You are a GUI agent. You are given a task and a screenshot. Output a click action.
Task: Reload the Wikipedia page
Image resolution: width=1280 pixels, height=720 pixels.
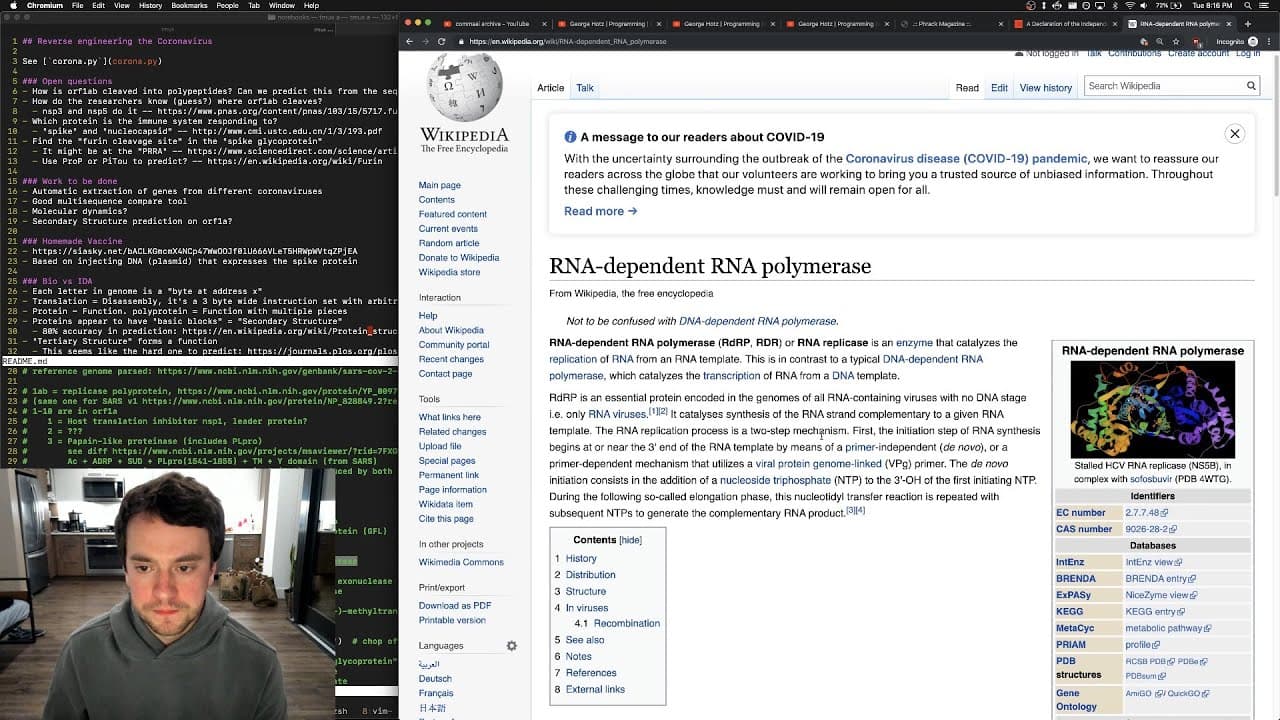pyautogui.click(x=441, y=41)
